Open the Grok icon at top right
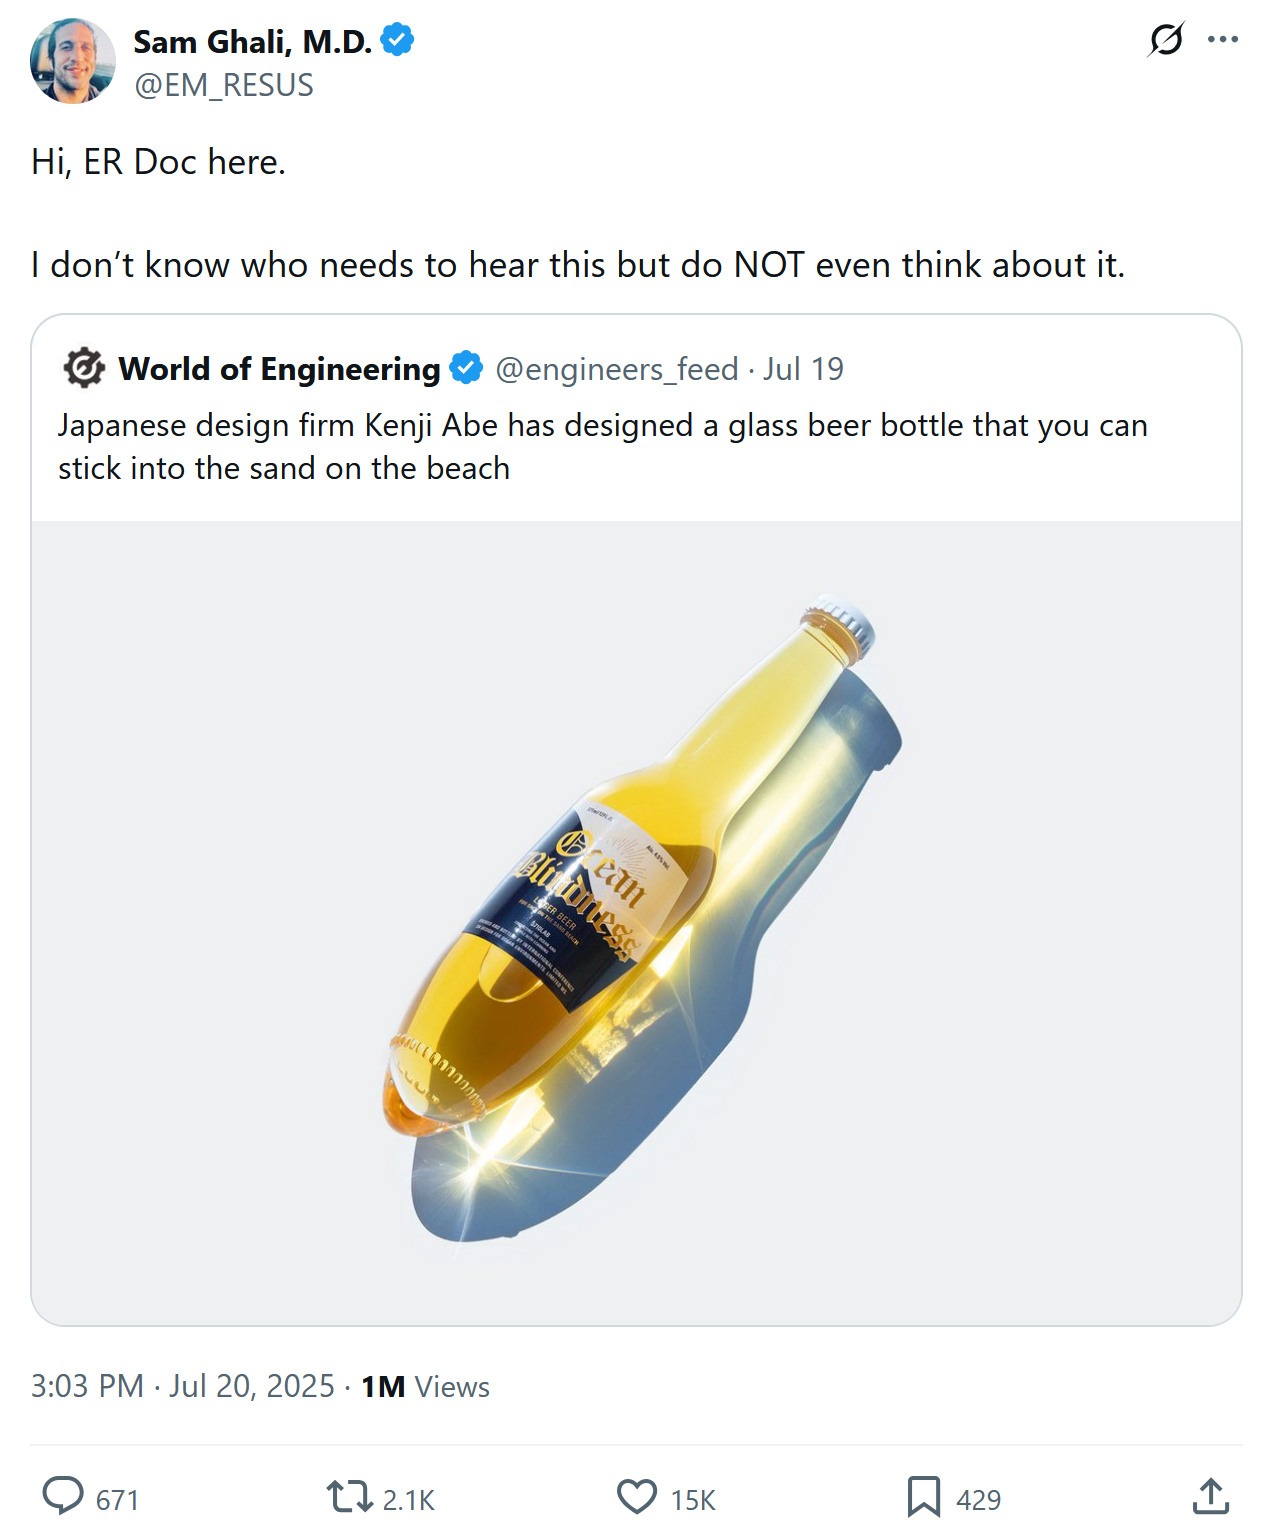 (1166, 40)
